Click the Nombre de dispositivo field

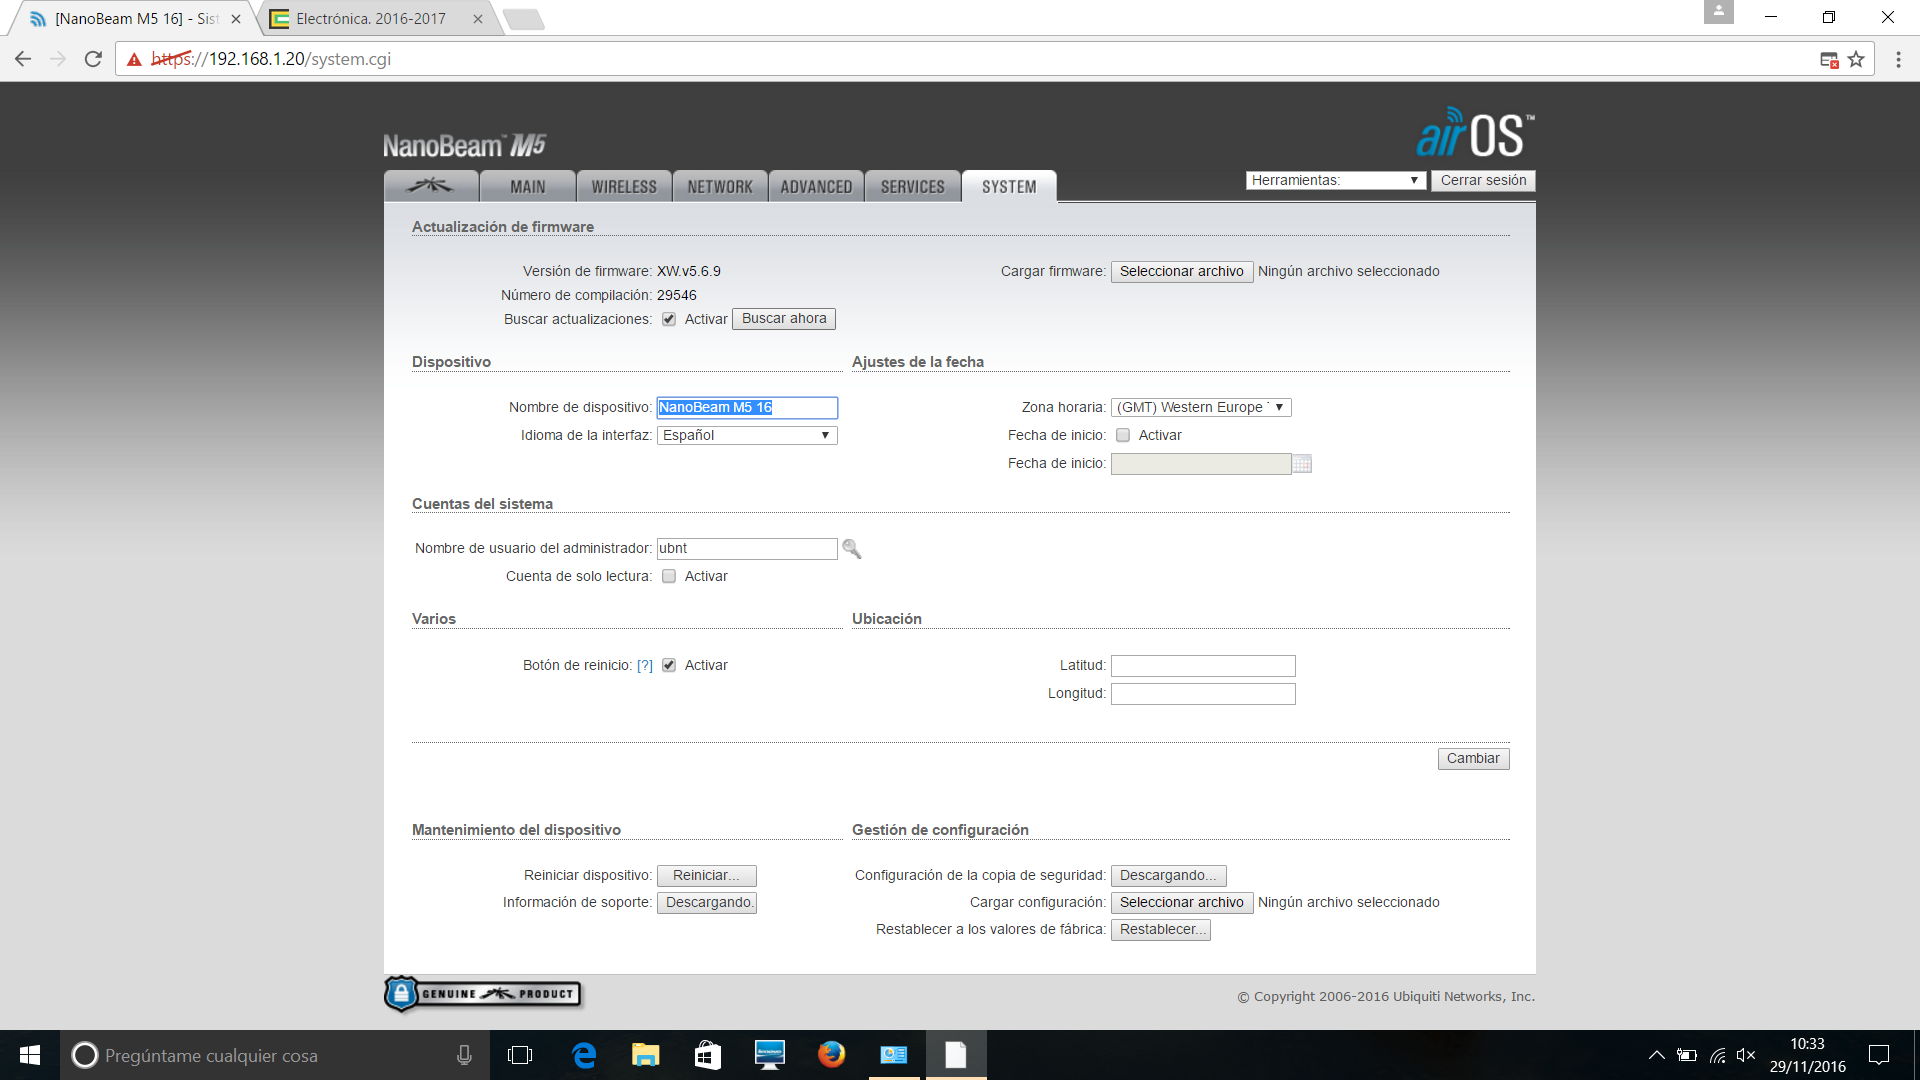pyautogui.click(x=747, y=408)
